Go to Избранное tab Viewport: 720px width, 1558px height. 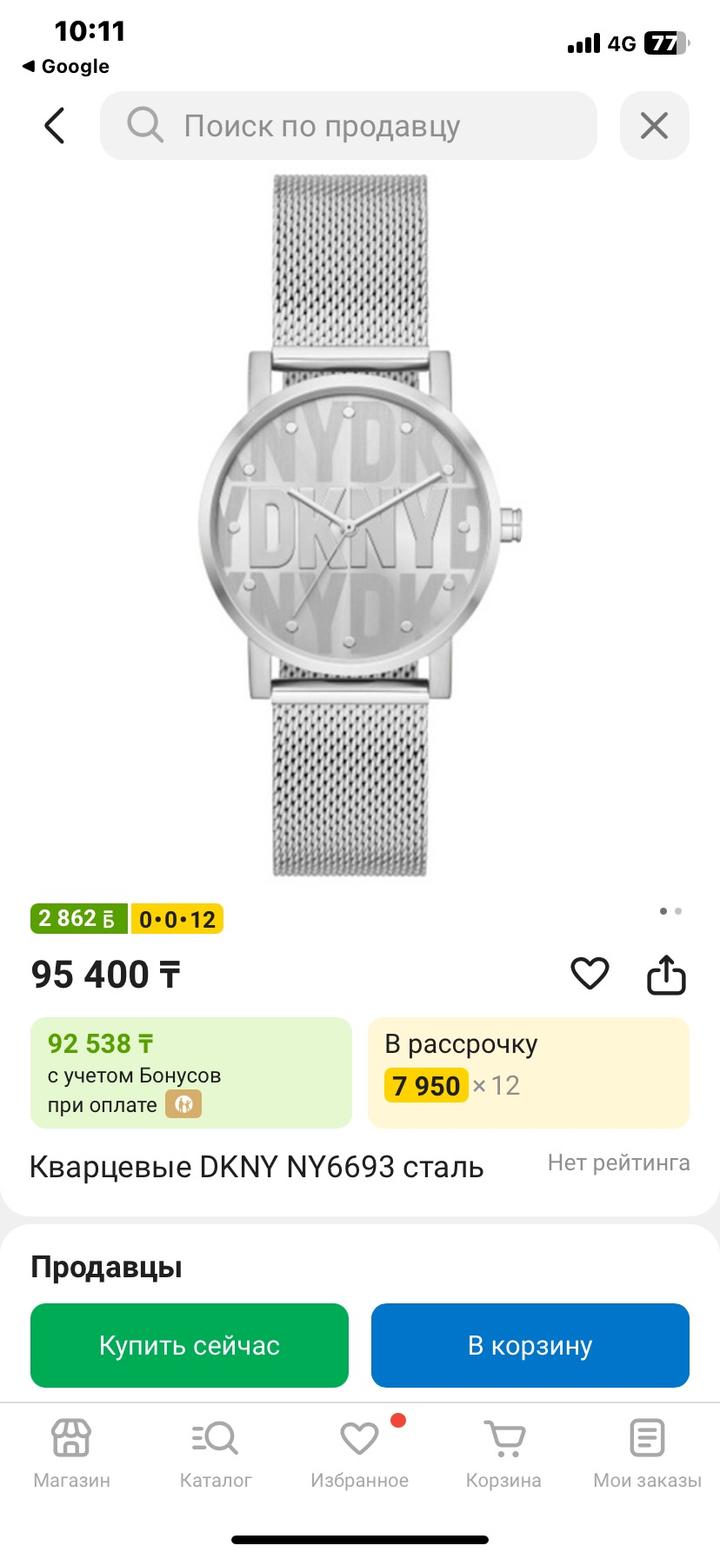(x=359, y=1454)
